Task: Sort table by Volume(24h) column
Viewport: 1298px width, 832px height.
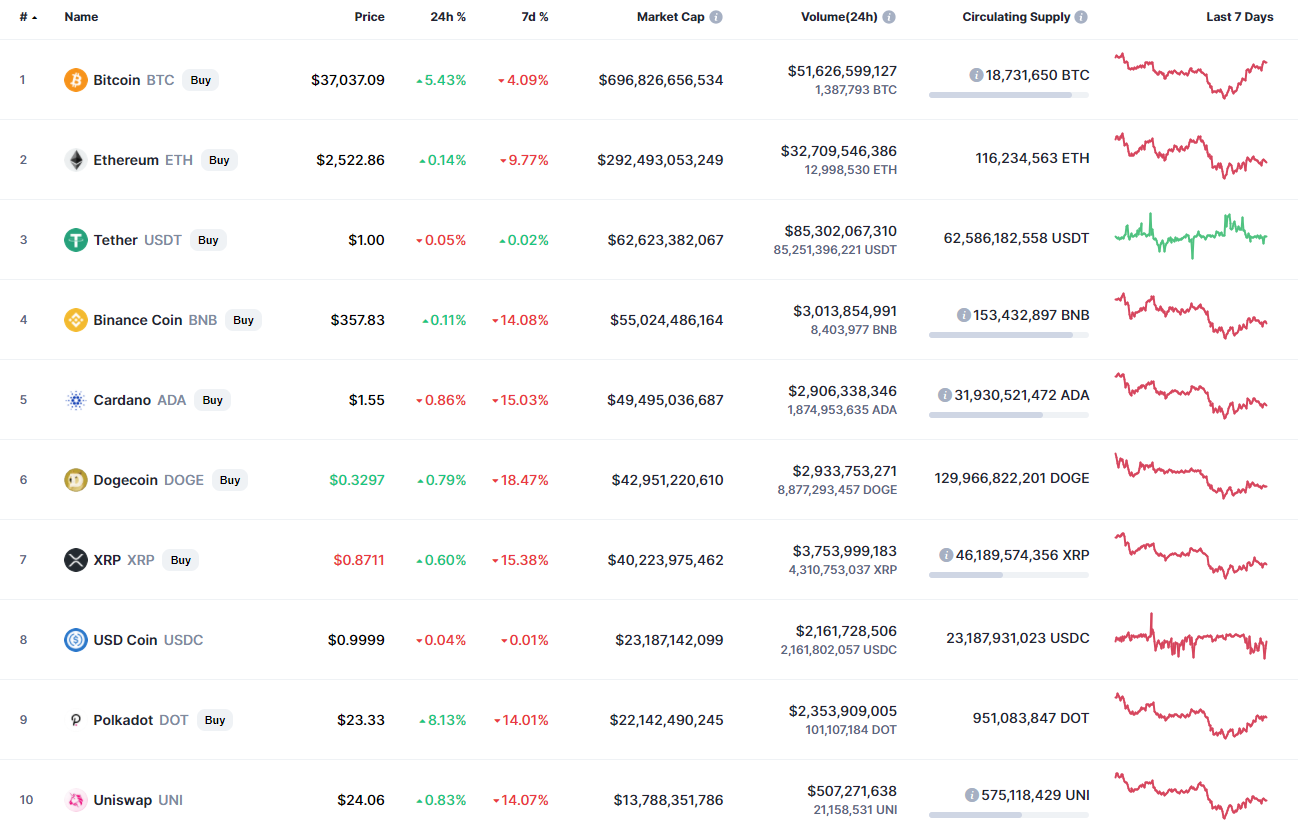Action: tap(839, 17)
